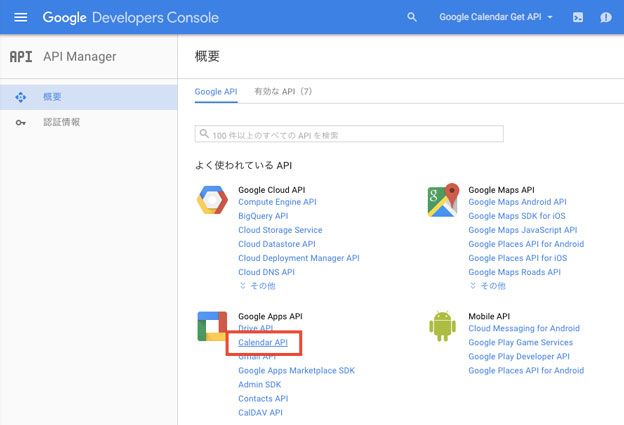Click the 概要 sidebar overview icon
Viewport: 624px width, 425px height.
tap(21, 97)
